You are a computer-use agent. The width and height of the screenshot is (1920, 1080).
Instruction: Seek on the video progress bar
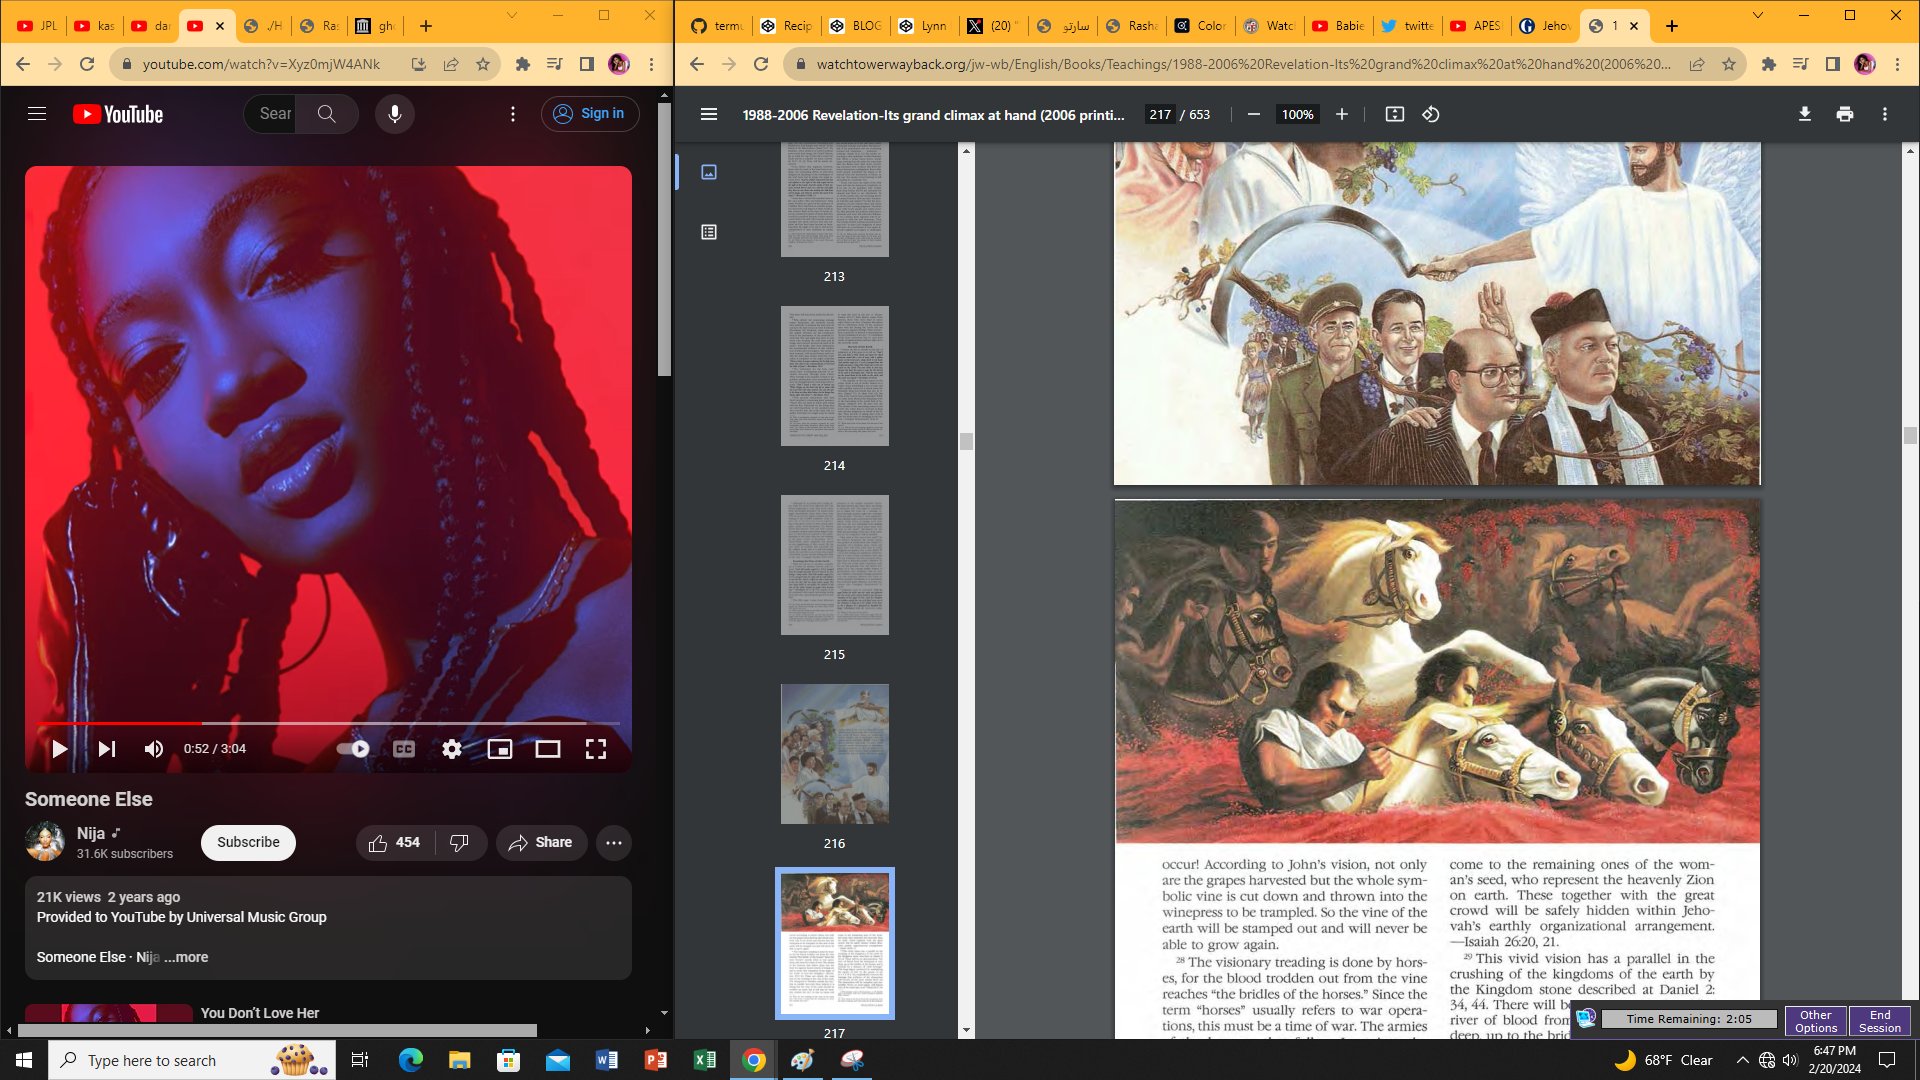(328, 723)
